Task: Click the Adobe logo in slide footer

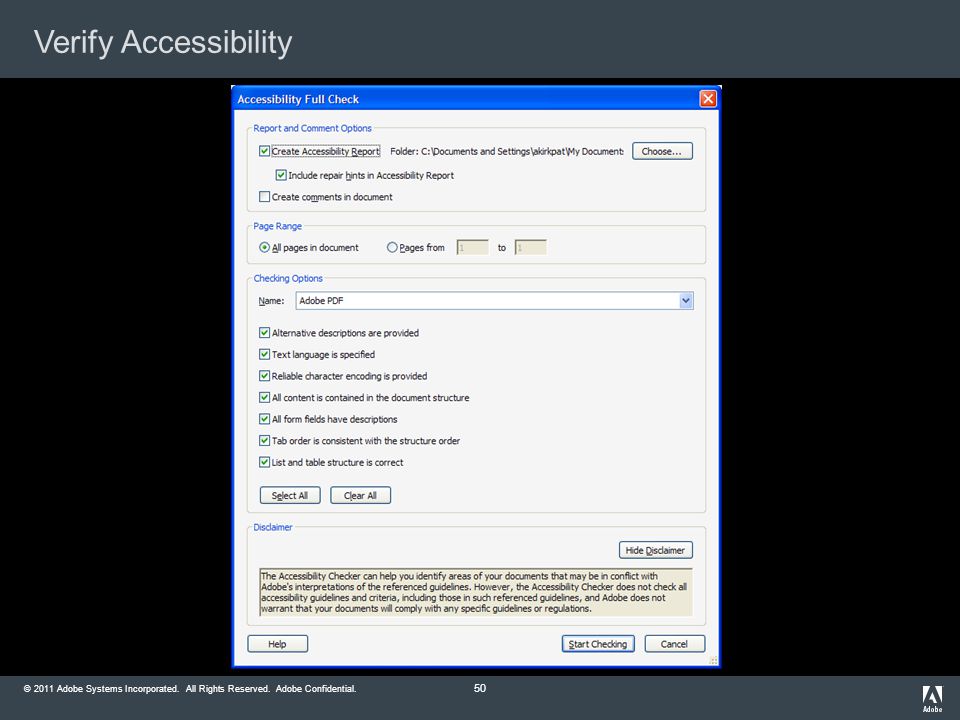Action: [x=932, y=699]
